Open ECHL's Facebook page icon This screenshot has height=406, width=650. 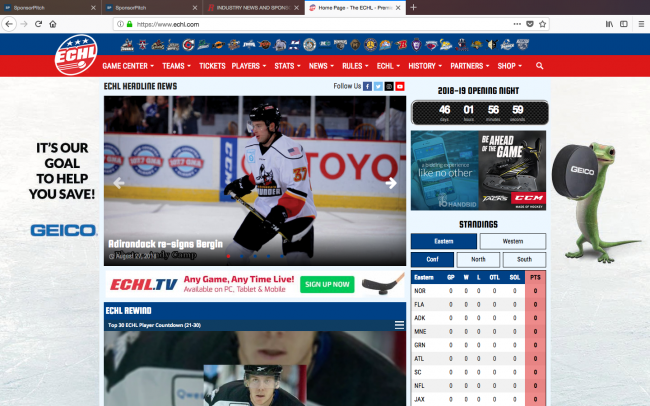click(x=367, y=87)
